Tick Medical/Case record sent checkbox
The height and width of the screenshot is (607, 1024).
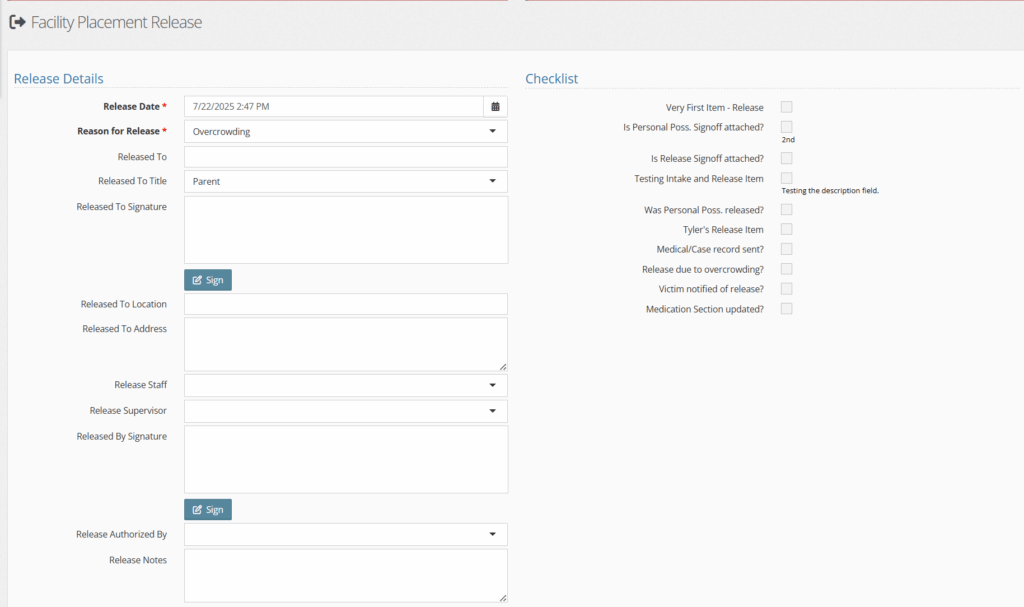coord(786,249)
